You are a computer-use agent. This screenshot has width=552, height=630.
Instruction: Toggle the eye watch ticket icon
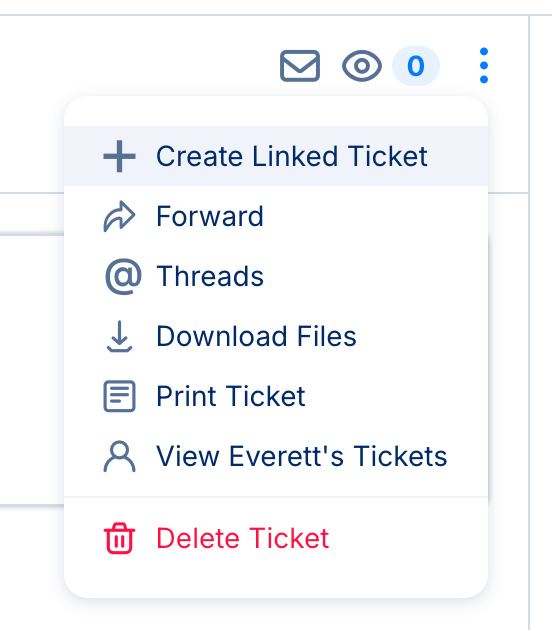coord(362,66)
